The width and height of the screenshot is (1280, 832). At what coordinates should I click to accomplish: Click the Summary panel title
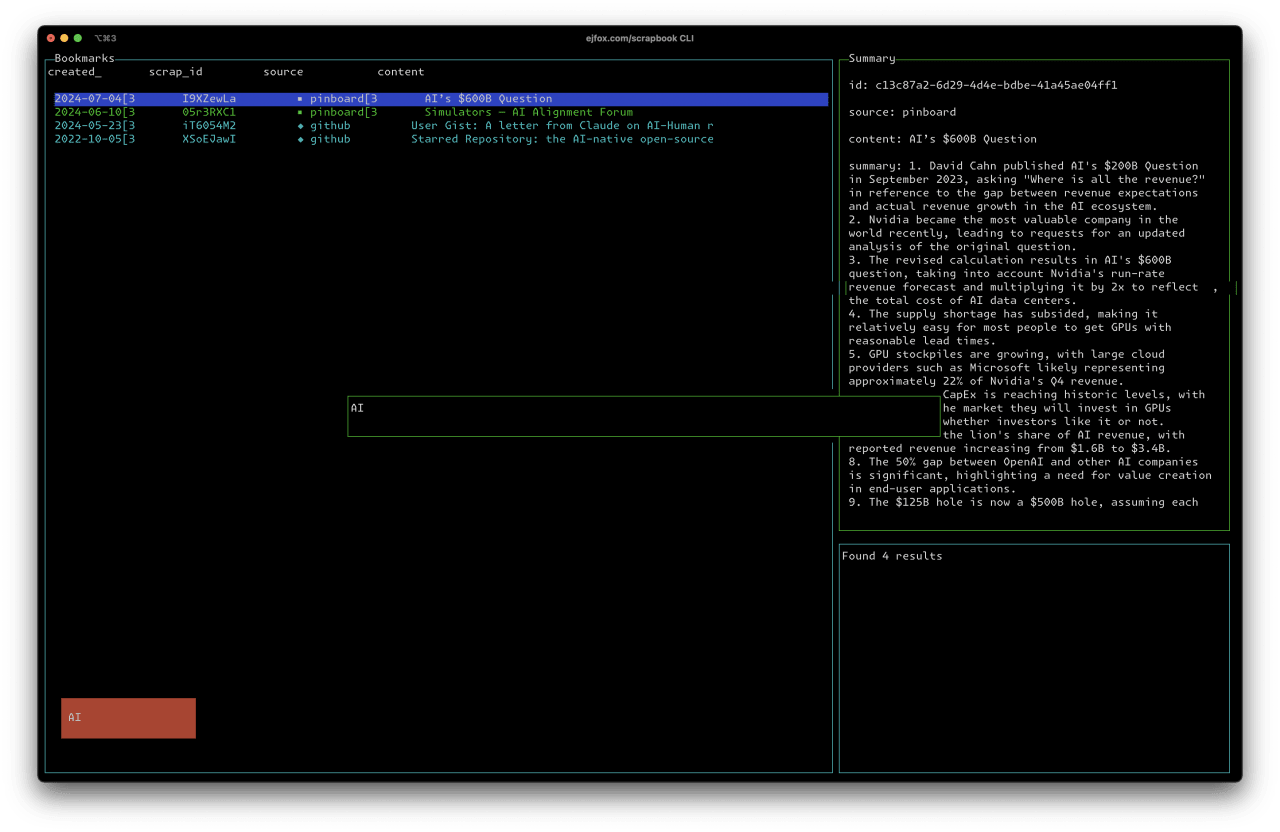click(872, 59)
